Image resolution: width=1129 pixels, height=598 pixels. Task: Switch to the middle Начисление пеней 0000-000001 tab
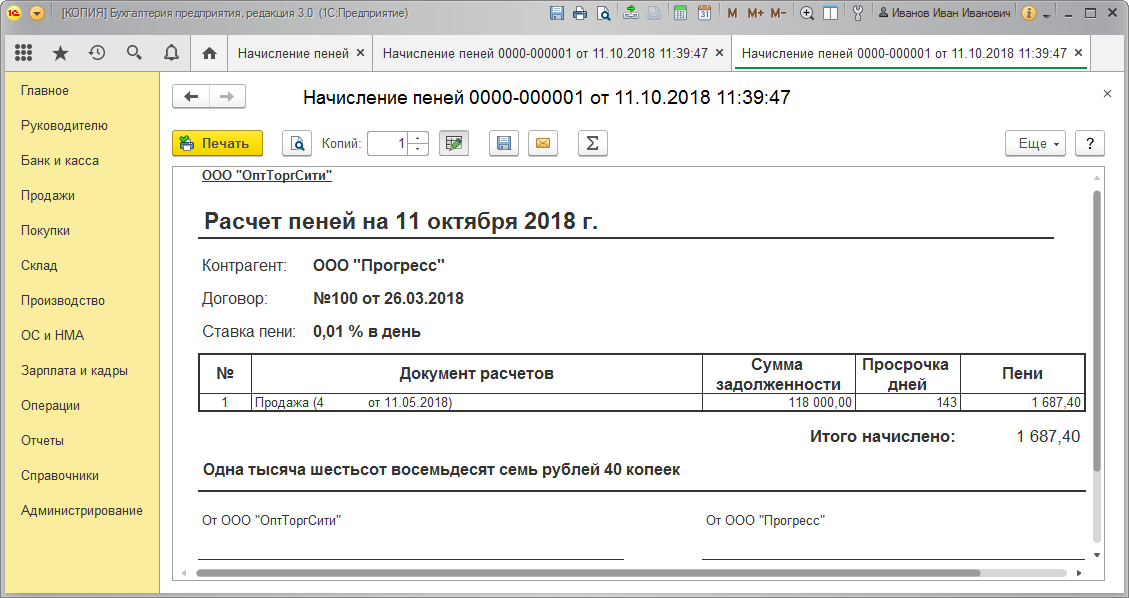pyautogui.click(x=545, y=53)
